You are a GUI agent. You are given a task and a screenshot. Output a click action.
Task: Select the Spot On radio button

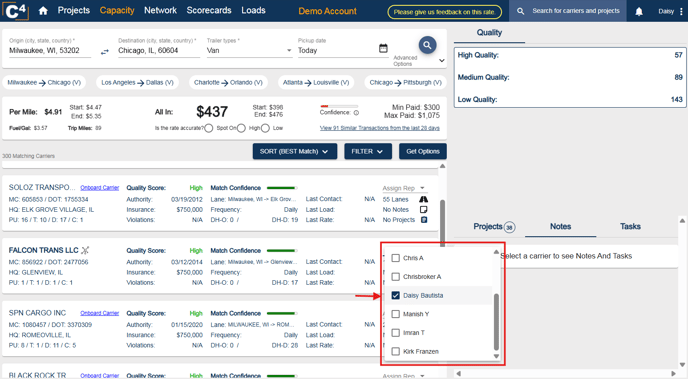[209, 128]
